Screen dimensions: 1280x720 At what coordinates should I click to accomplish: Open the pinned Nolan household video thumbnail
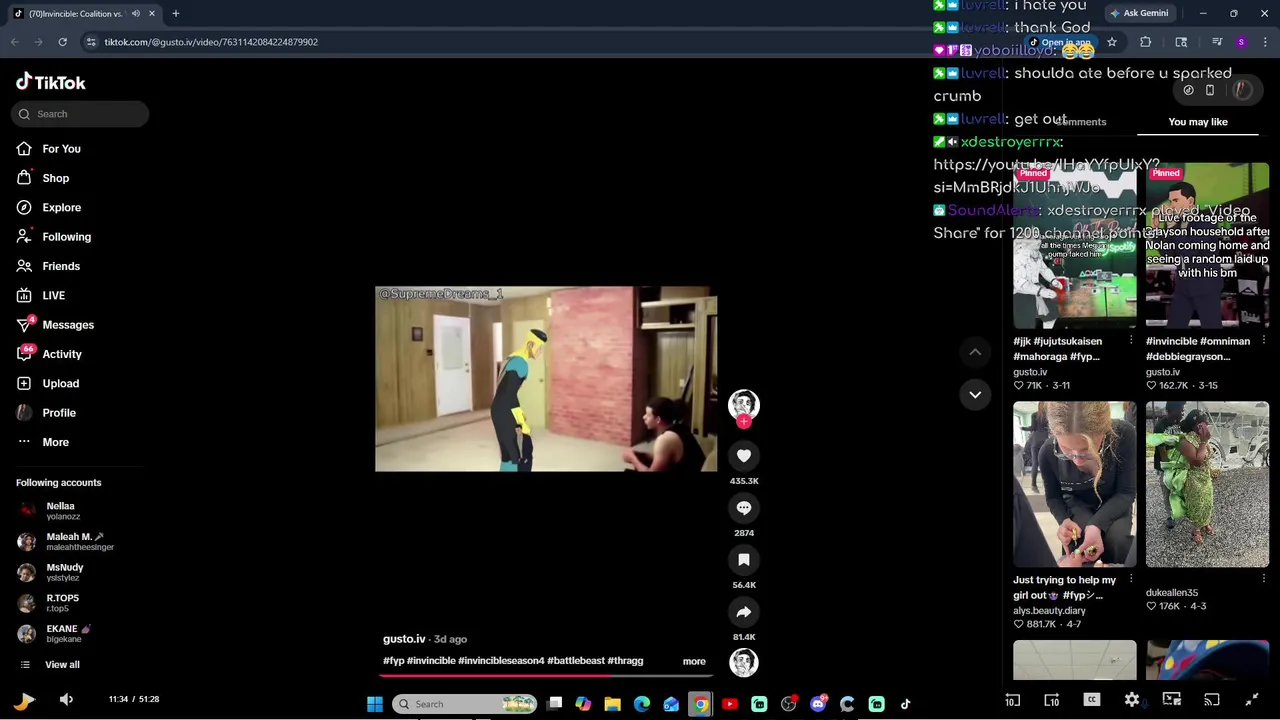tap(1207, 245)
